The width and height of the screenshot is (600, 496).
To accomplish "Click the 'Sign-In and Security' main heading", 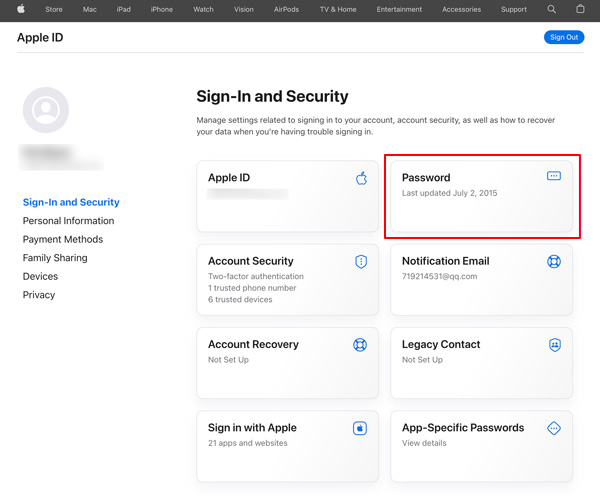I will 272,96.
